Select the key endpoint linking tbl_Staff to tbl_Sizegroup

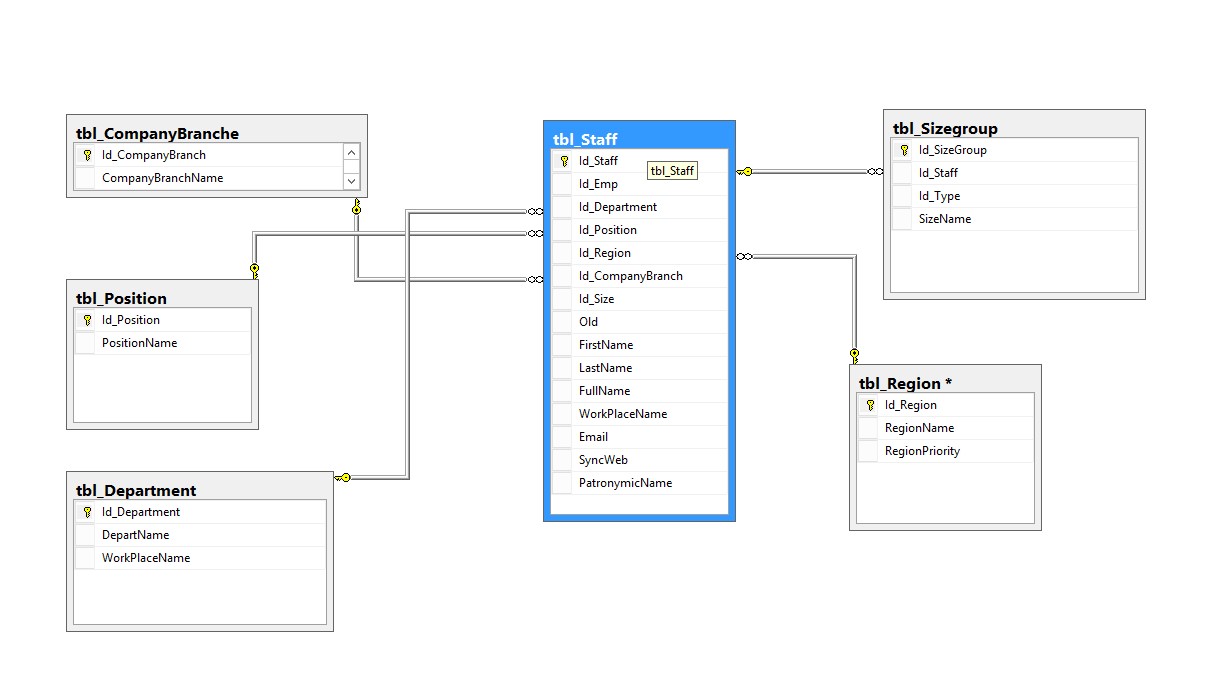(744, 172)
